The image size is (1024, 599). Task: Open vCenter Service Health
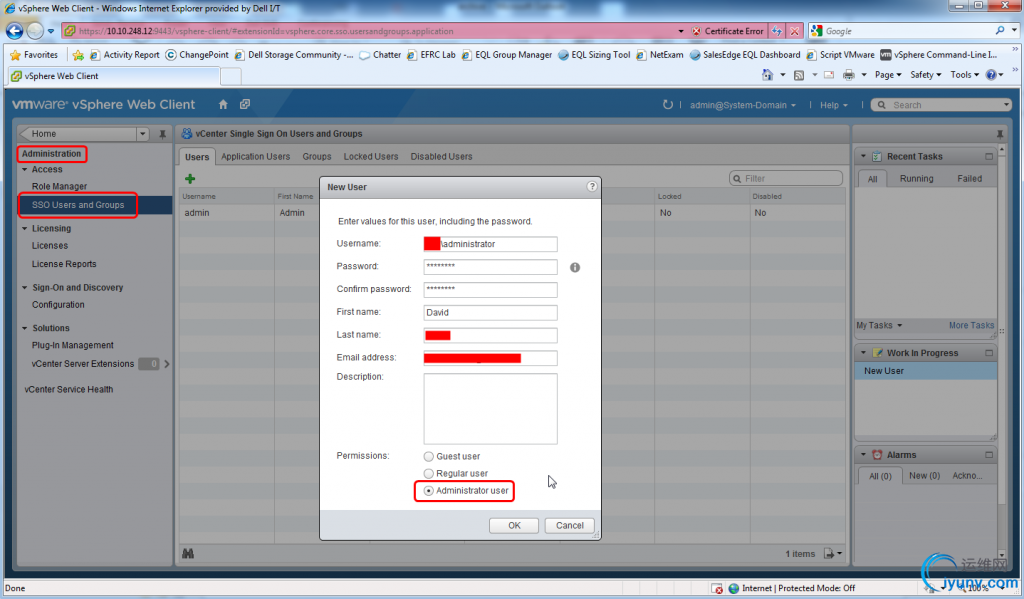(x=69, y=389)
